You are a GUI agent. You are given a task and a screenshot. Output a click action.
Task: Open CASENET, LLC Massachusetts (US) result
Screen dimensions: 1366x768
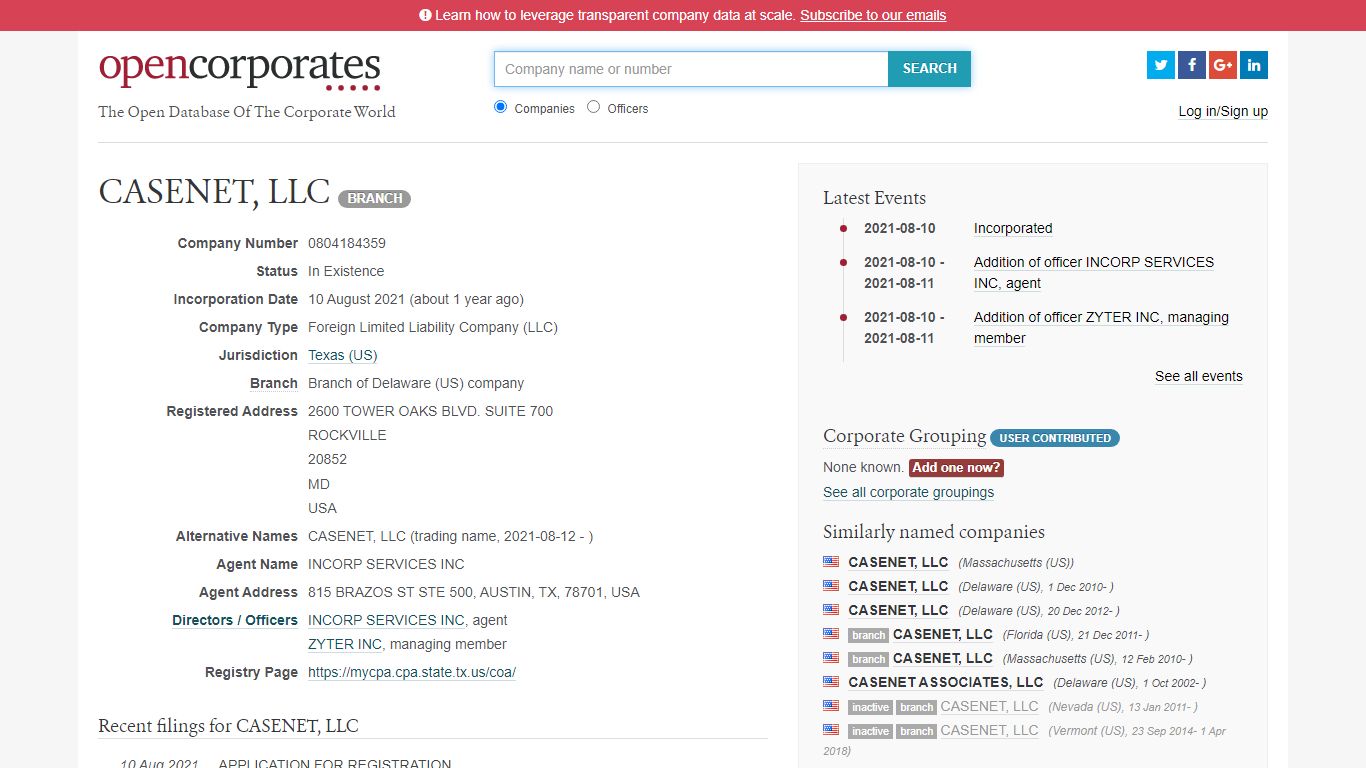pyautogui.click(x=898, y=562)
